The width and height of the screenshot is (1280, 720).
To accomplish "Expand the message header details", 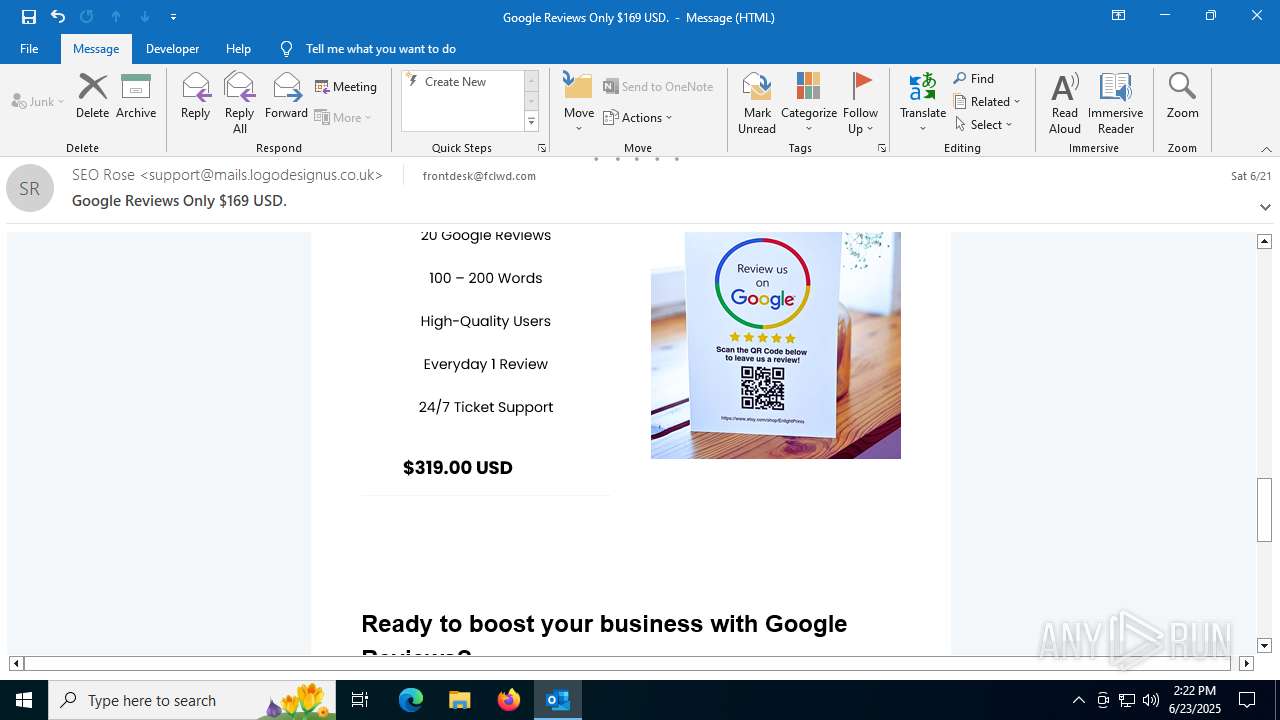I will click(1265, 207).
